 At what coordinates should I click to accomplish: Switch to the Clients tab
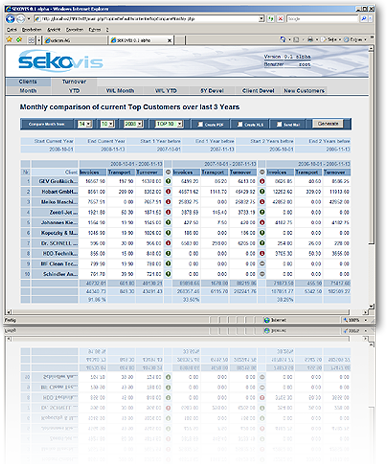coord(28,82)
